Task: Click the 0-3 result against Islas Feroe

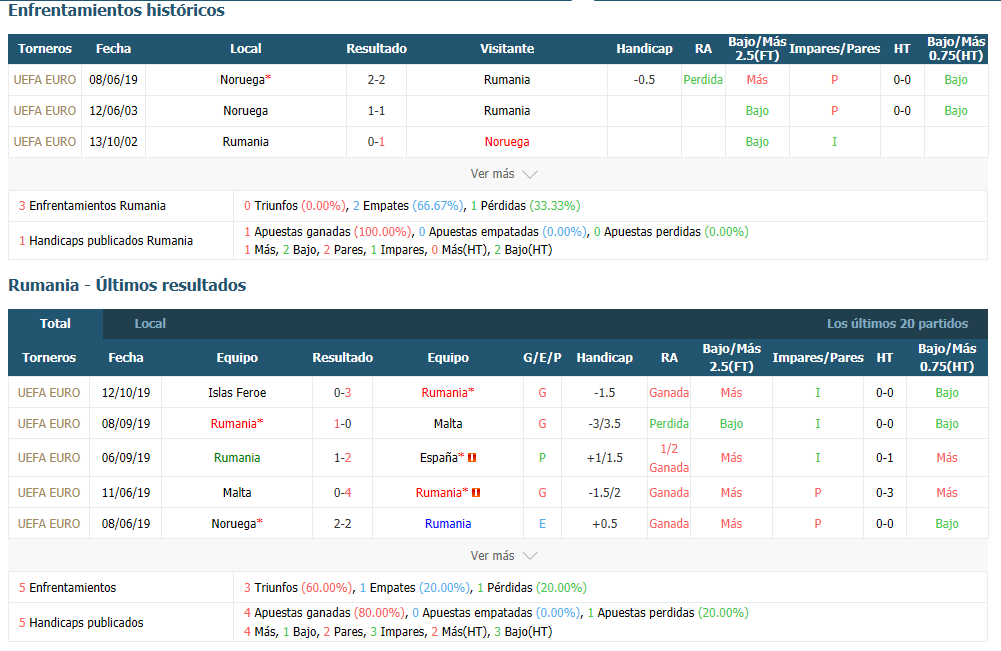Action: pyautogui.click(x=342, y=393)
